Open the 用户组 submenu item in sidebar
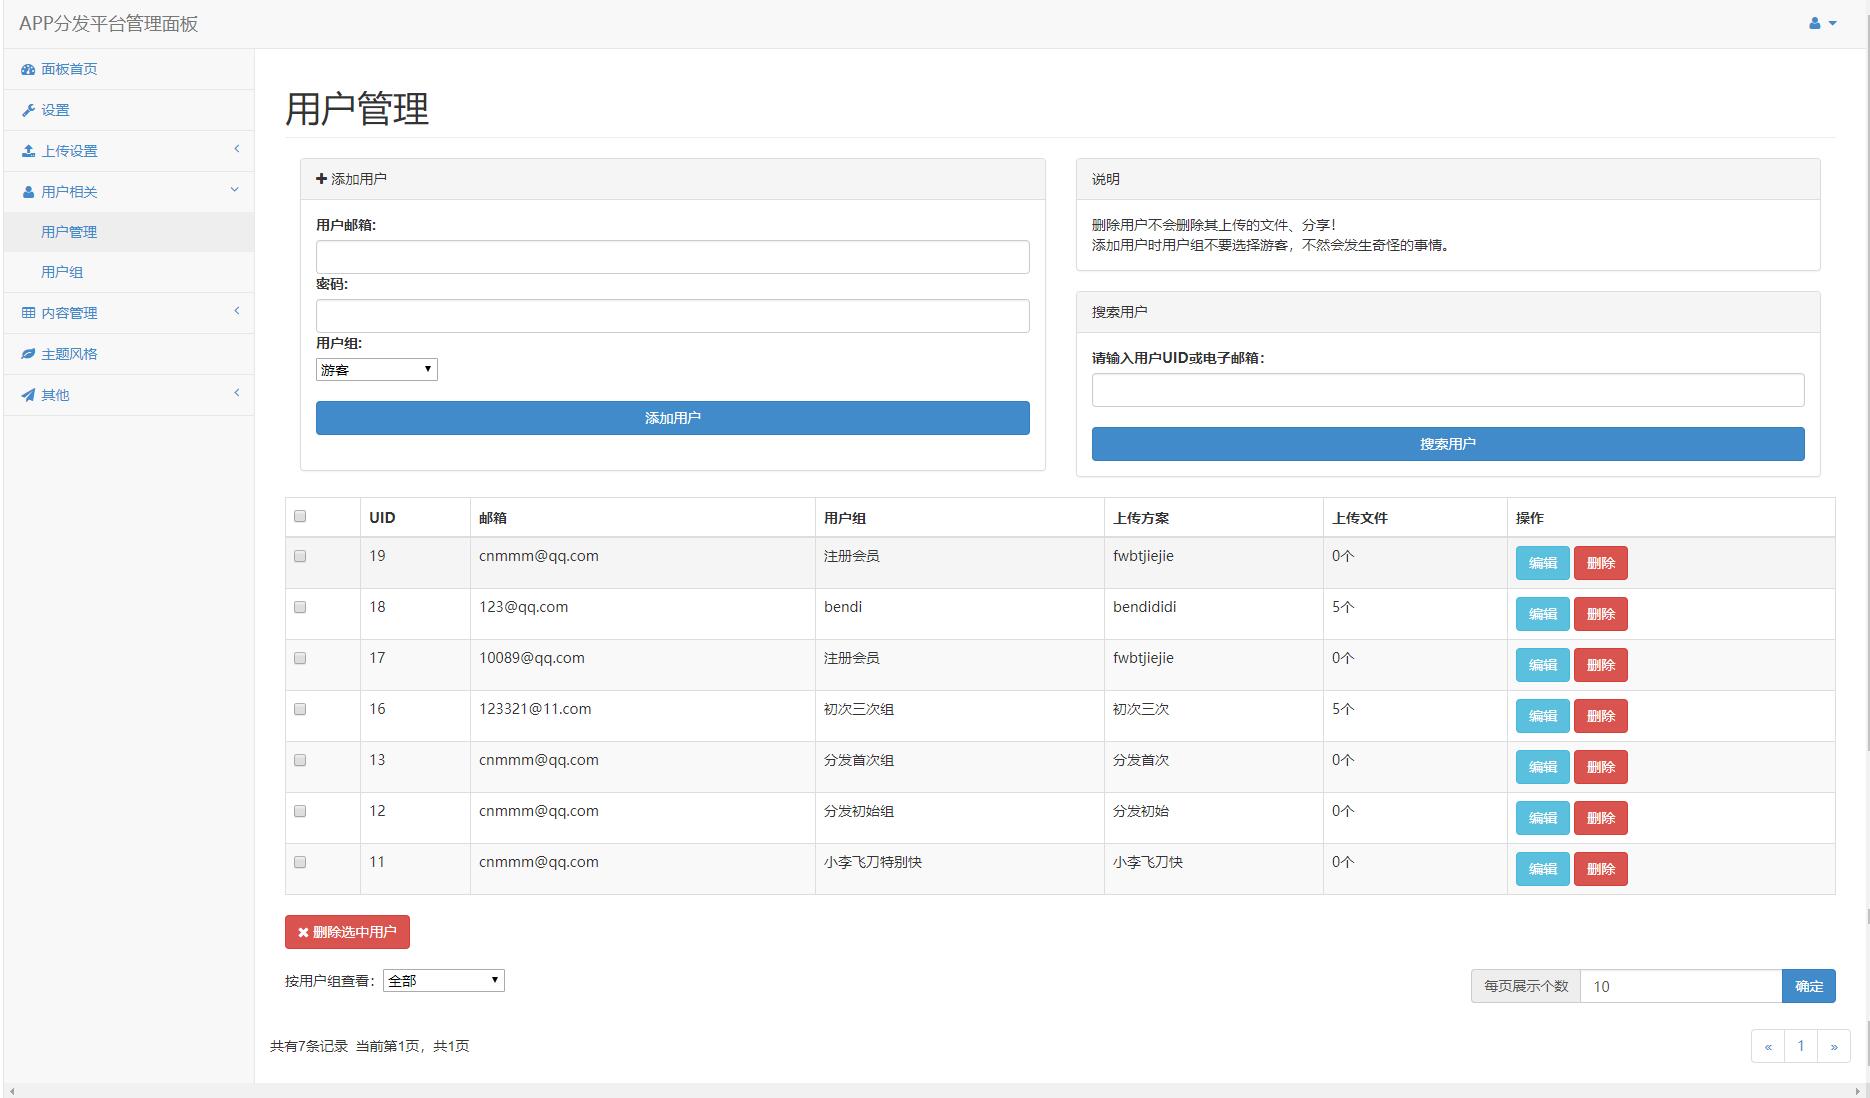The image size is (1870, 1098). [62, 272]
